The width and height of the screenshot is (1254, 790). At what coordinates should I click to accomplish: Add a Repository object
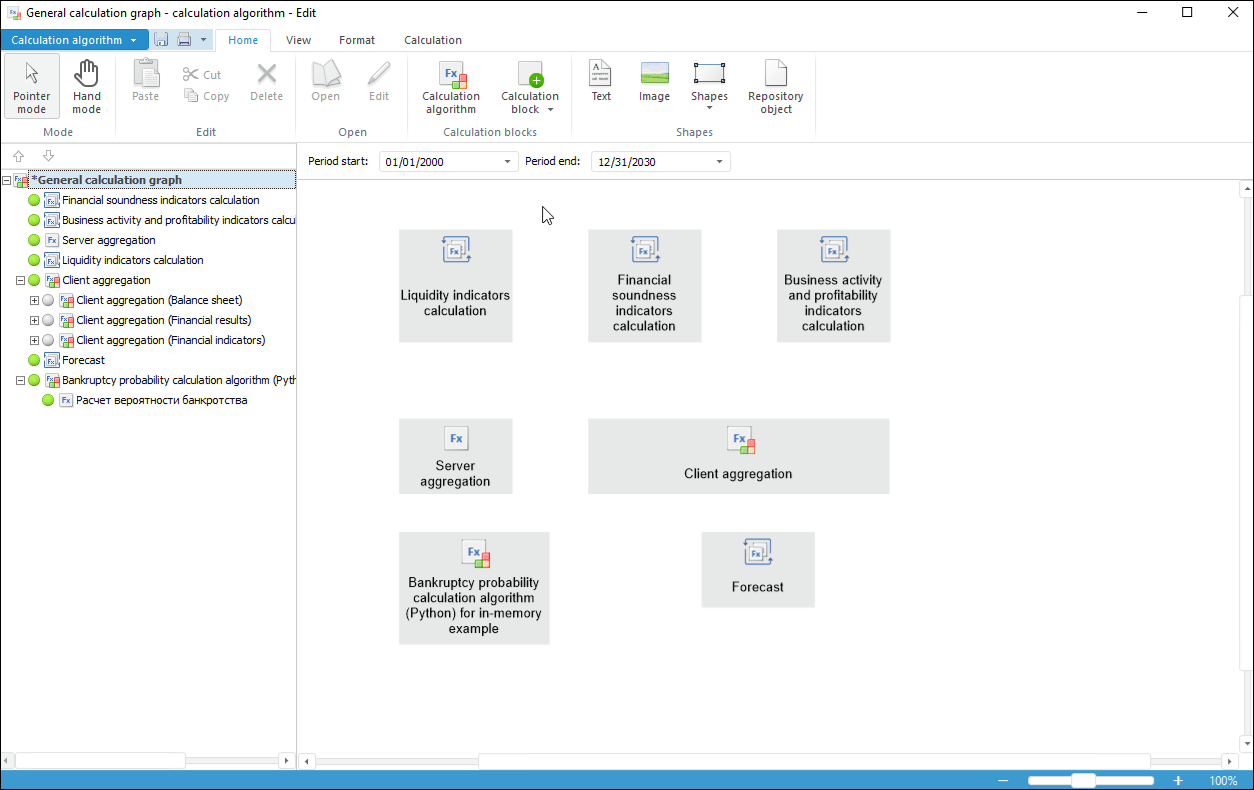775,87
